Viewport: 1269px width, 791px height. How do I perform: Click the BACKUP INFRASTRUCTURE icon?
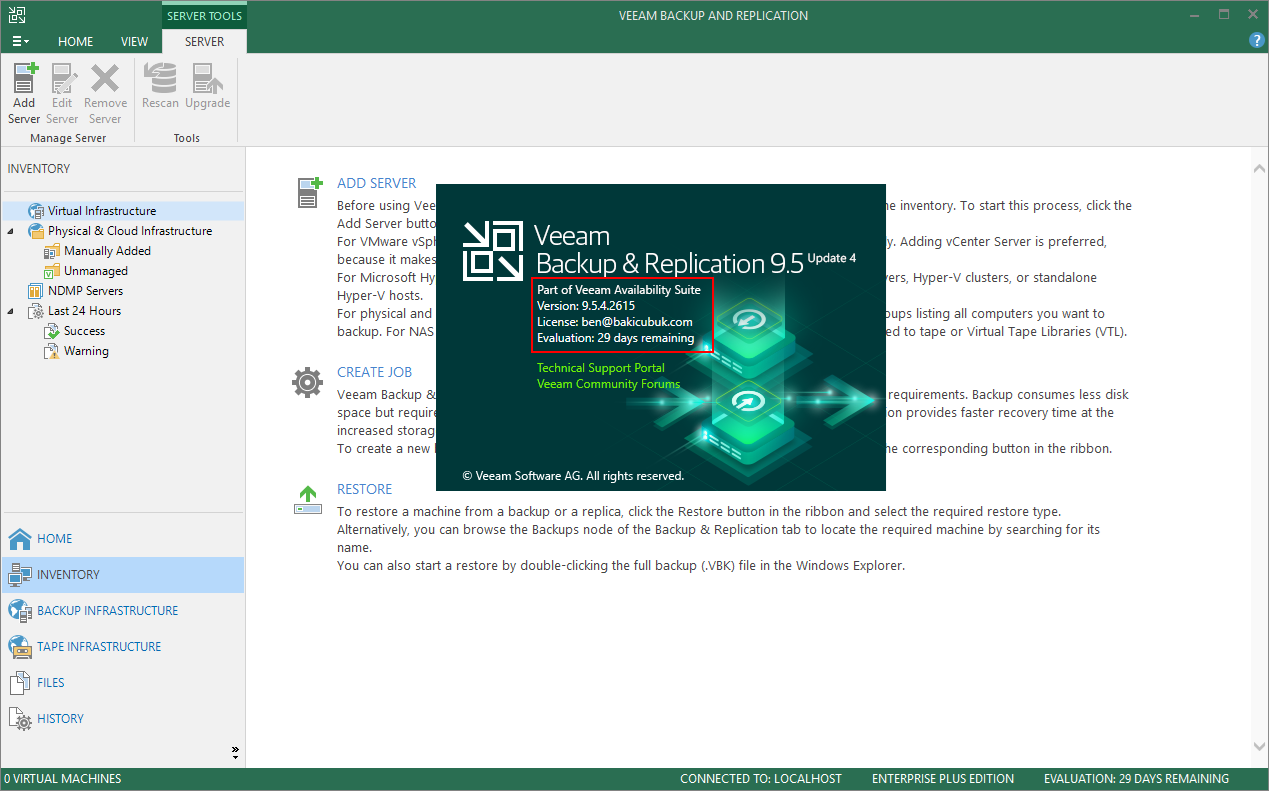tap(20, 611)
